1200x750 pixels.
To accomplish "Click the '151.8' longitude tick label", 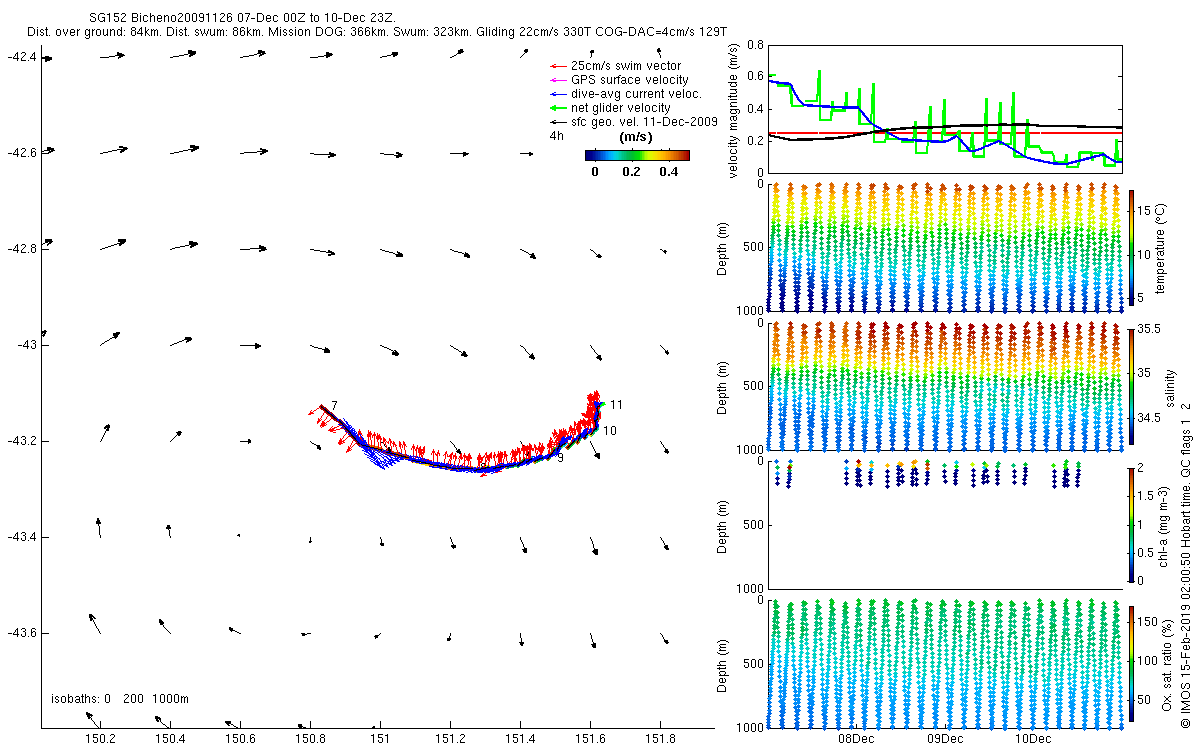I will [660, 738].
